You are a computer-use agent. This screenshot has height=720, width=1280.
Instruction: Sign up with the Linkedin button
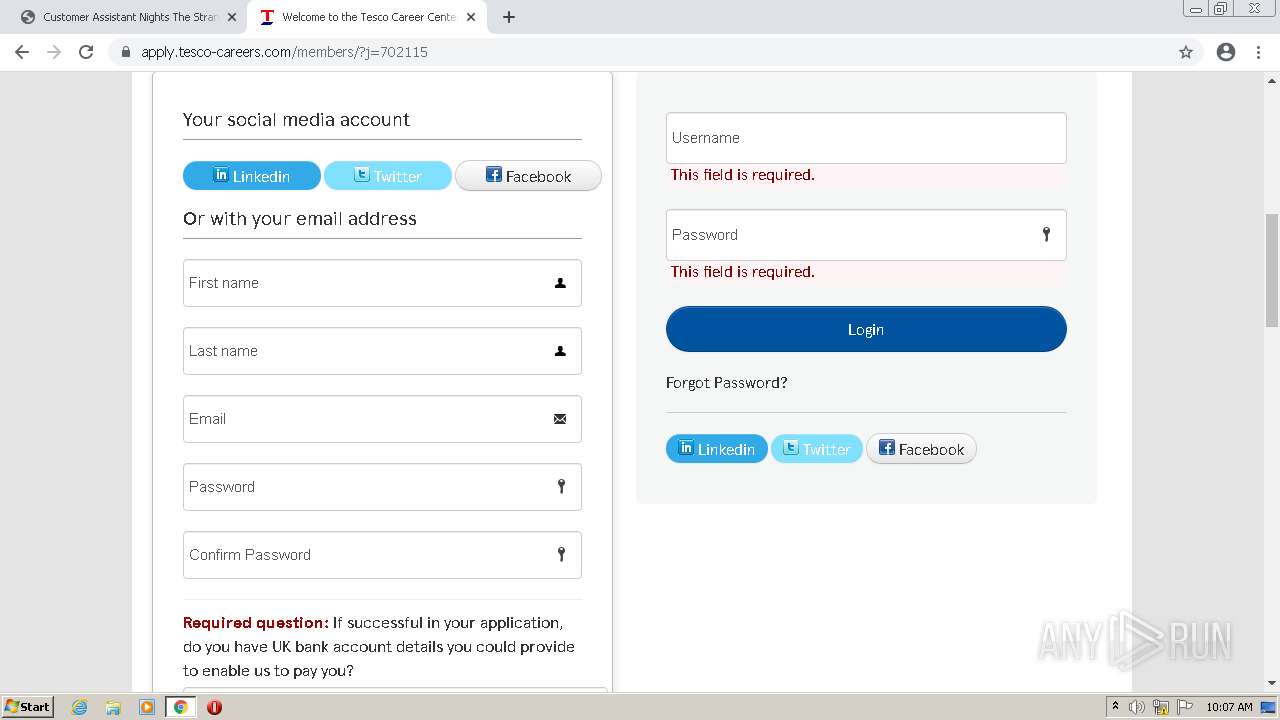tap(252, 176)
